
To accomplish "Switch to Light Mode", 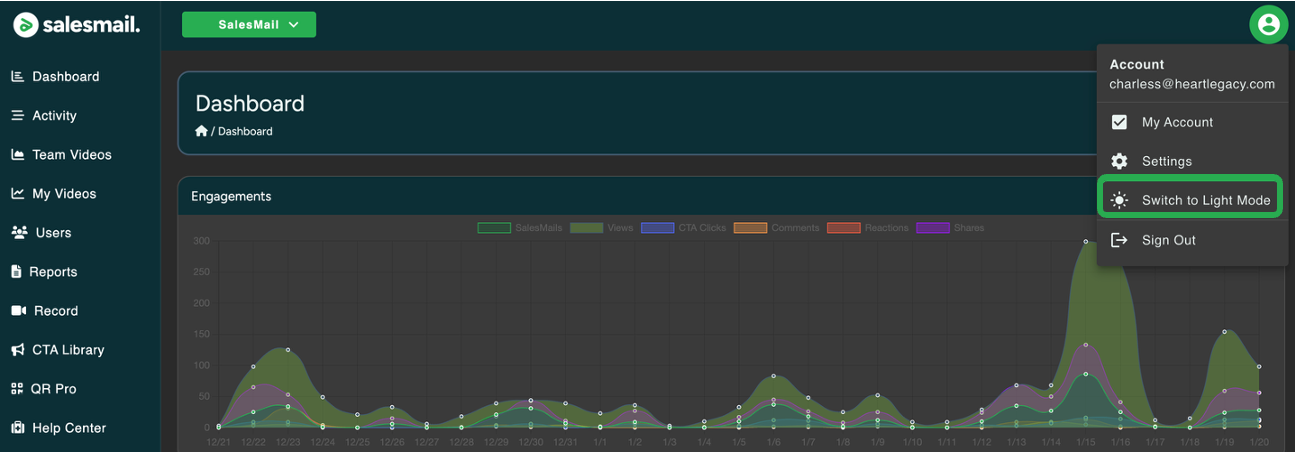I will [x=1189, y=200].
